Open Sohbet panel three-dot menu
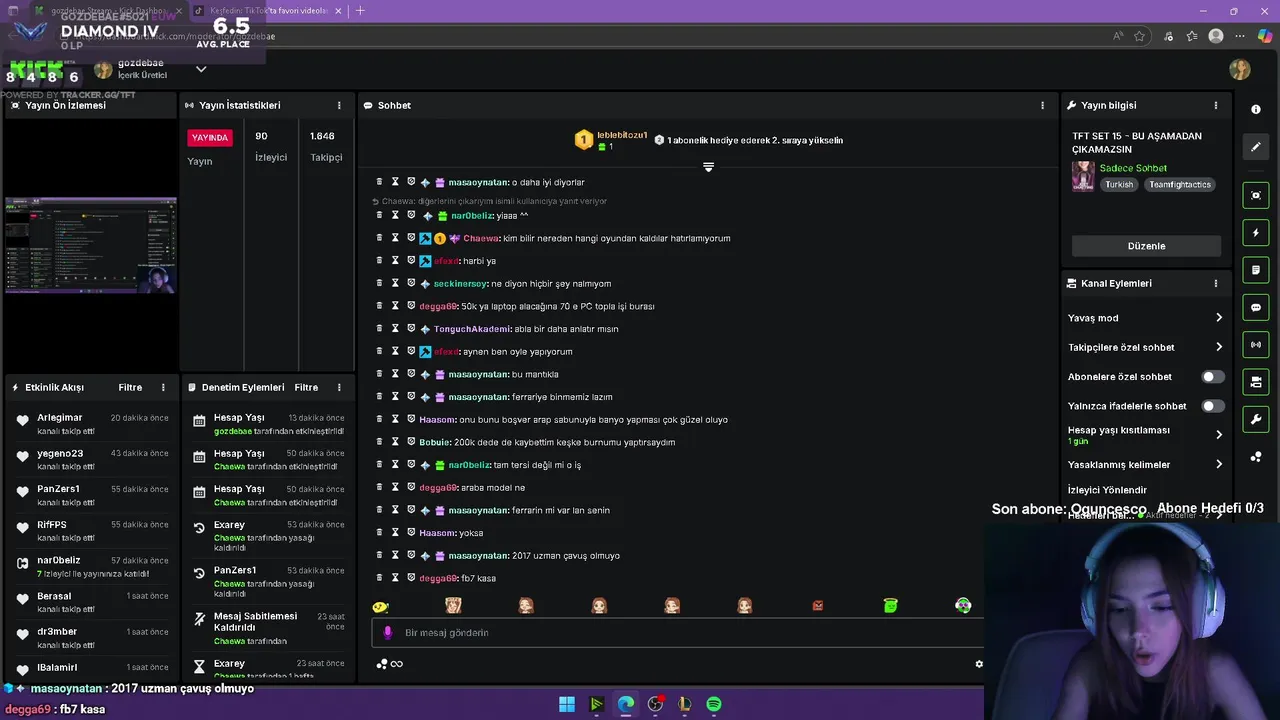The image size is (1280, 720). tap(1042, 105)
